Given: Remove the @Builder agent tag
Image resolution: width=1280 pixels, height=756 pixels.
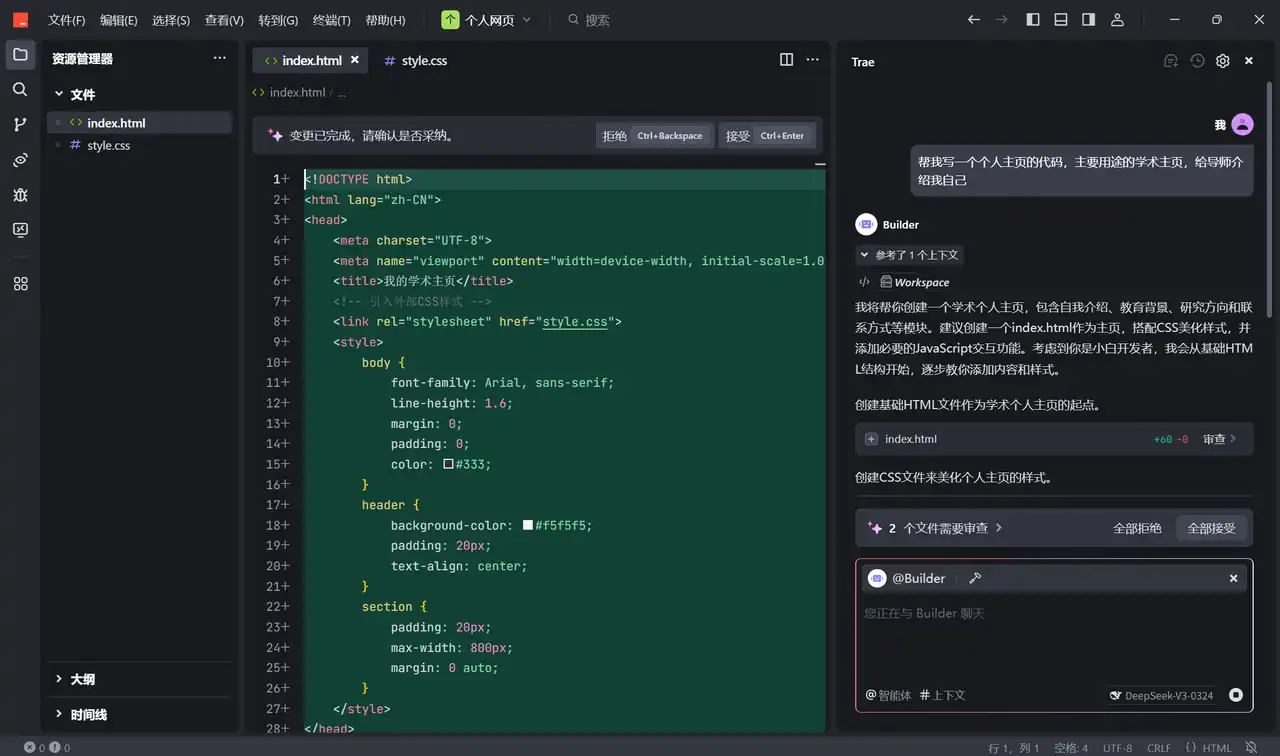Looking at the screenshot, I should point(1233,578).
